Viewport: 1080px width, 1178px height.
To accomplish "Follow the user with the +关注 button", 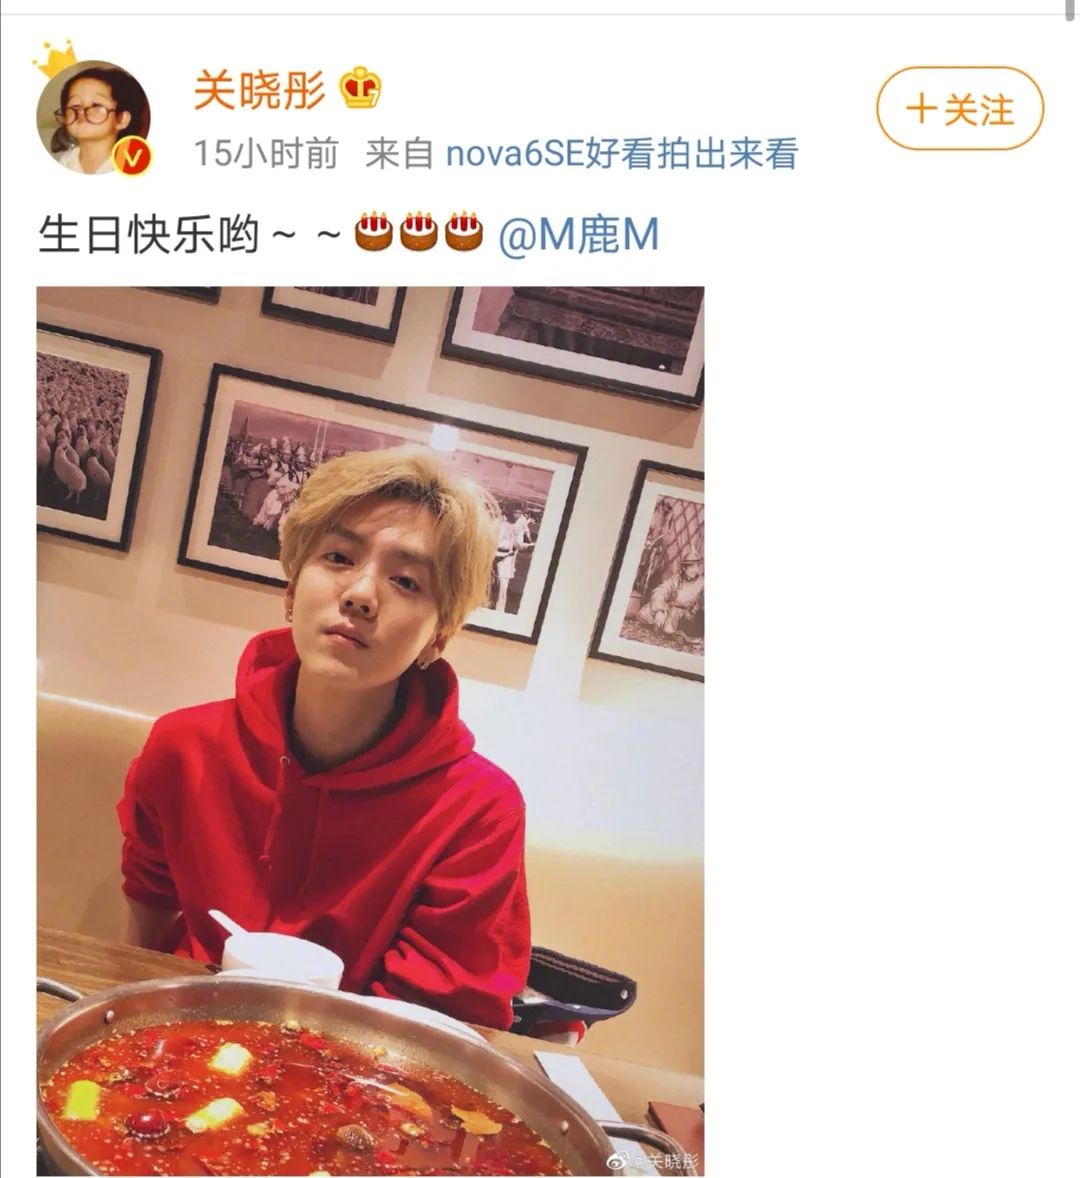I will tap(960, 109).
